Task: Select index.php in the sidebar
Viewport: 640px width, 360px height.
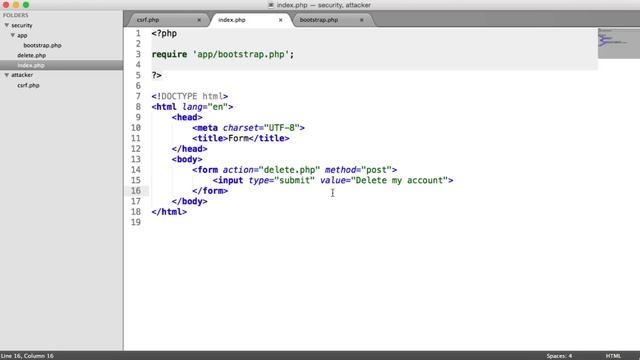Action: 31,65
